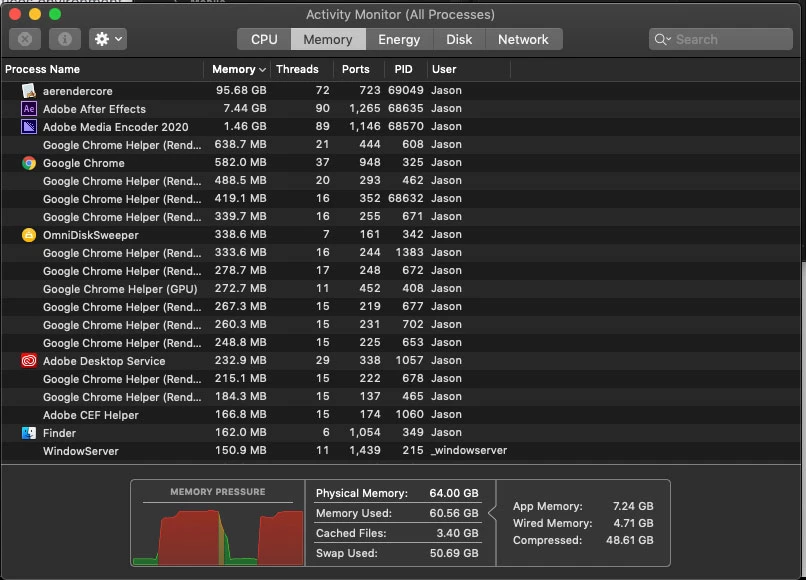Image resolution: width=806 pixels, height=580 pixels.
Task: Click the 1,439 ports value for WindowServer
Action: coord(365,450)
